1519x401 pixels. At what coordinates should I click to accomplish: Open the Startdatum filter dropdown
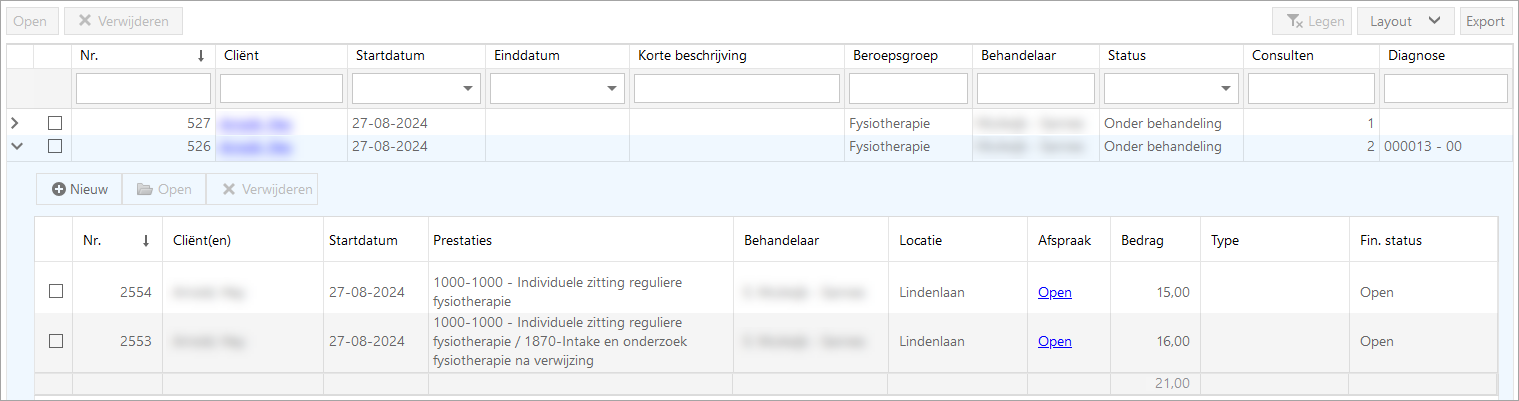point(468,89)
